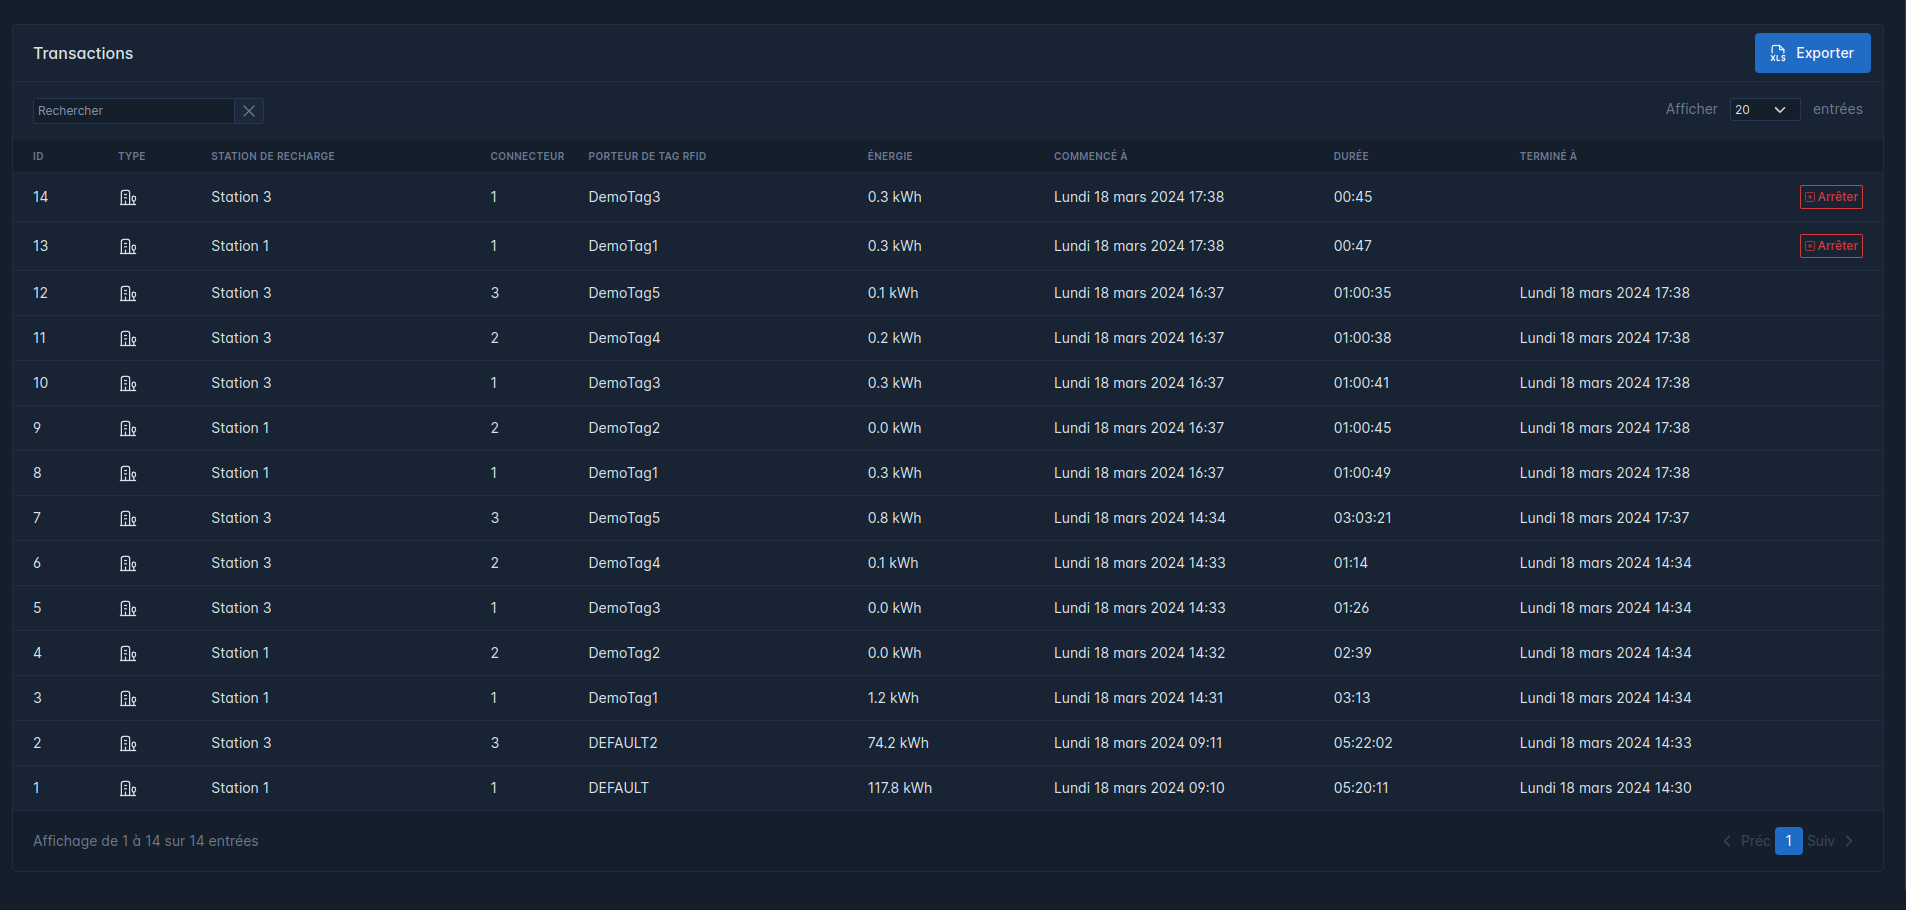Click the type icon for transaction 8

click(128, 474)
